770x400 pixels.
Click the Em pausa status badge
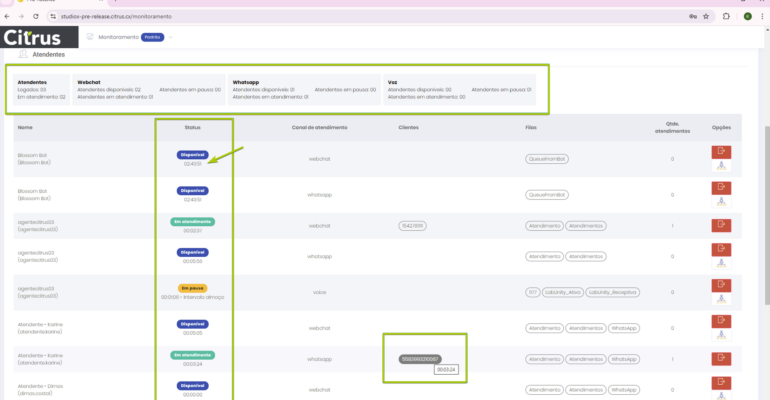(193, 288)
